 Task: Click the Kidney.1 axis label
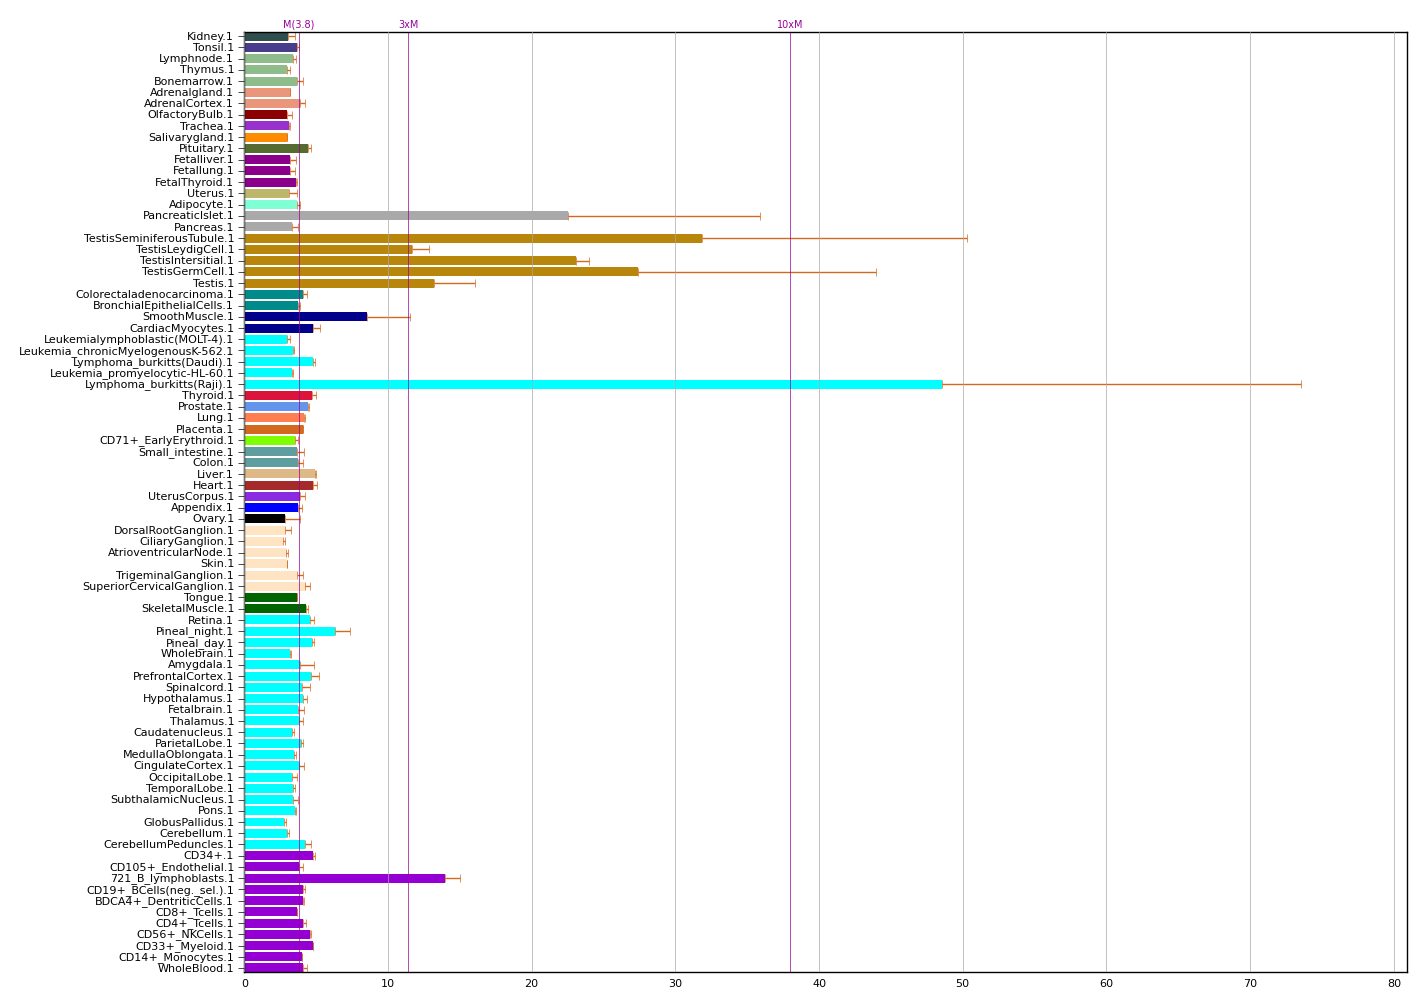(x=209, y=37)
